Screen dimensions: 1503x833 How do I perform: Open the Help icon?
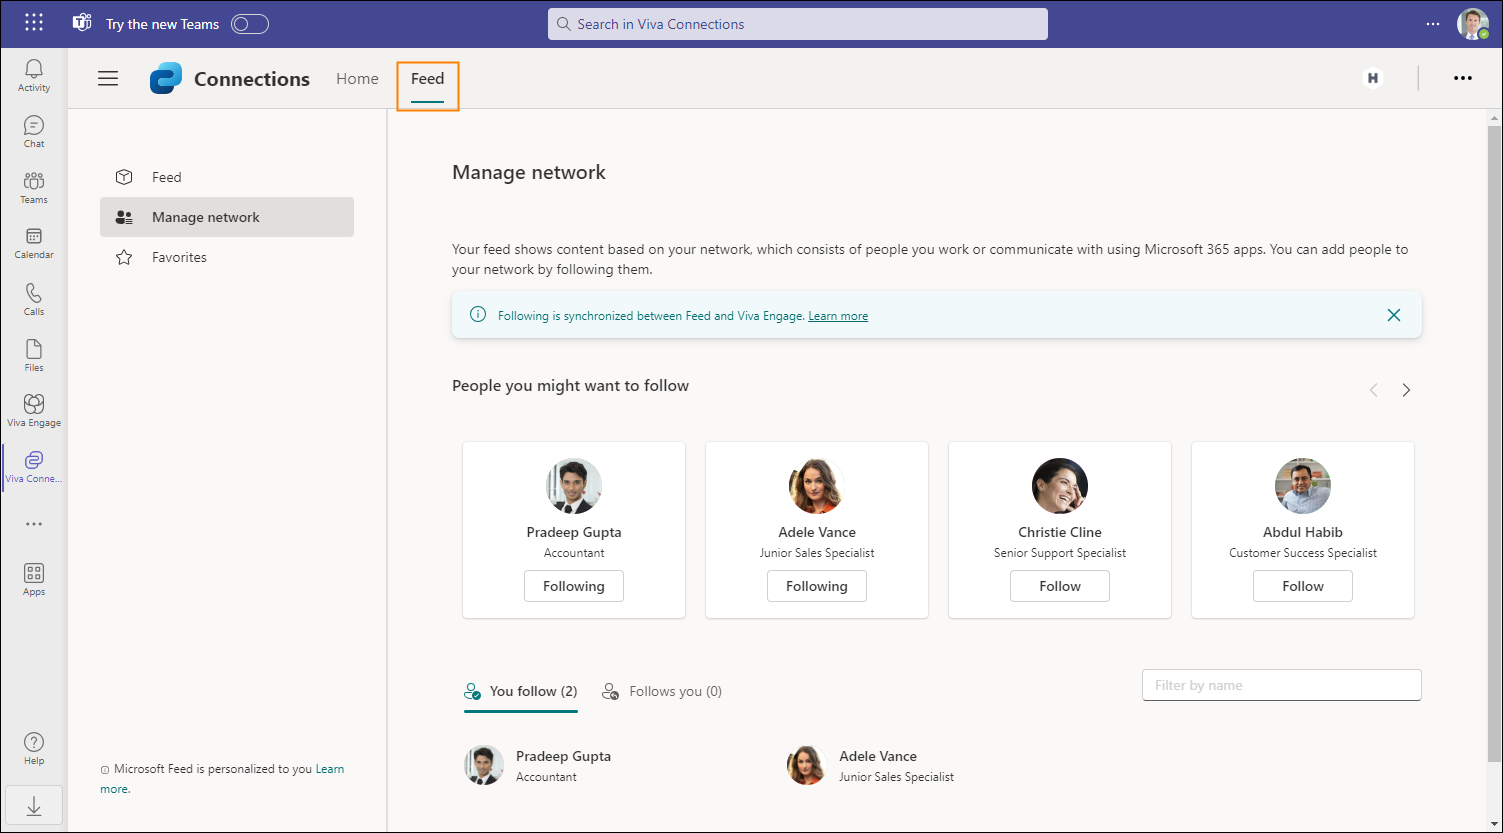[x=33, y=744]
